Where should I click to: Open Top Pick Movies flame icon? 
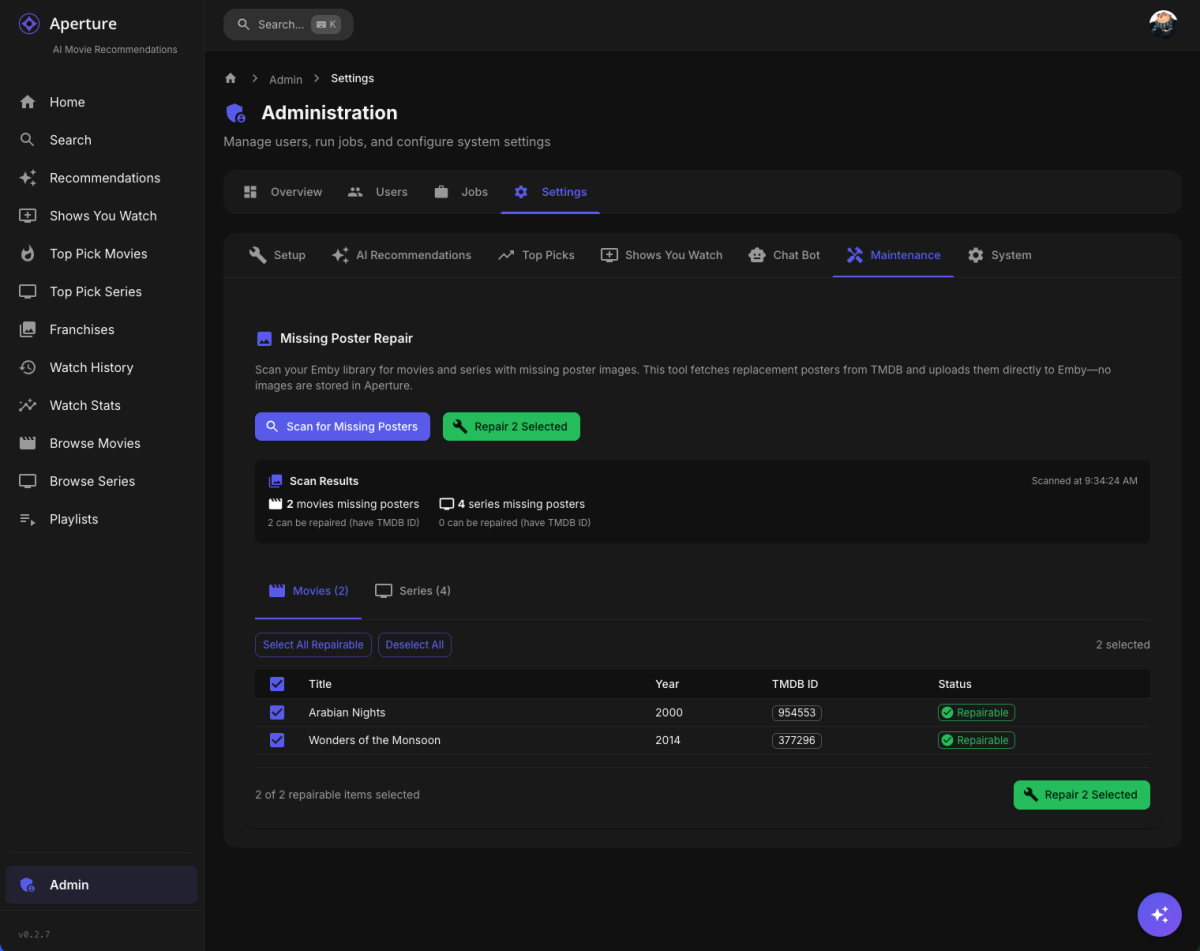point(28,254)
